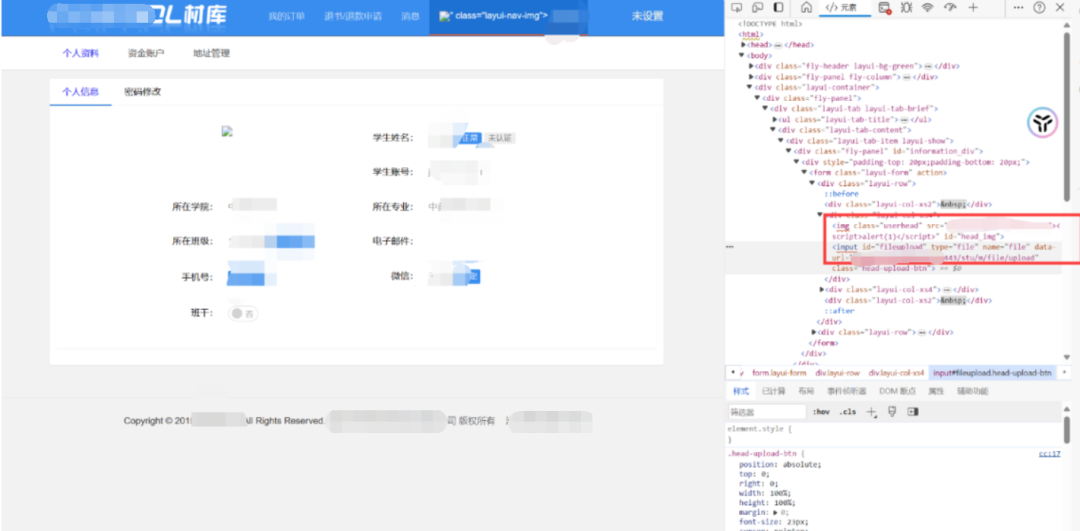
Task: Open the 辅助功能 accessibility tab
Action: pyautogui.click(x=972, y=391)
